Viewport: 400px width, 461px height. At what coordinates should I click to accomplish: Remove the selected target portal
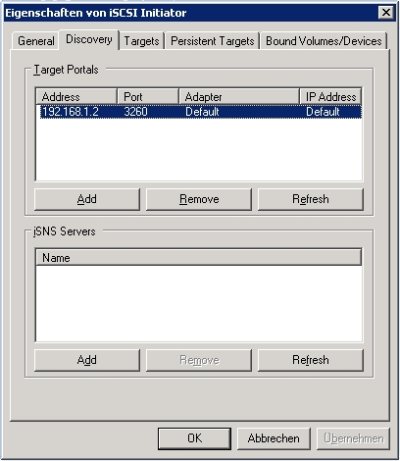199,199
